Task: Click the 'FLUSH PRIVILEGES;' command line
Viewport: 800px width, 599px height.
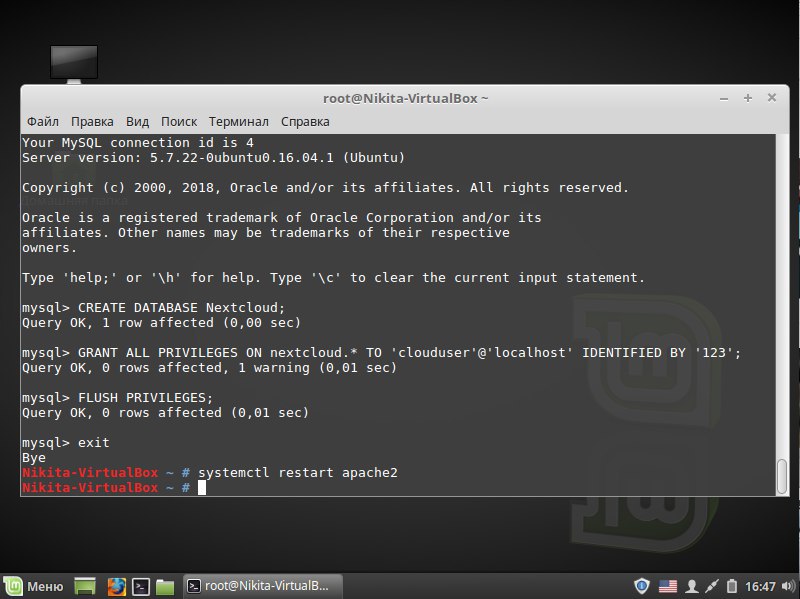Action: (x=117, y=398)
